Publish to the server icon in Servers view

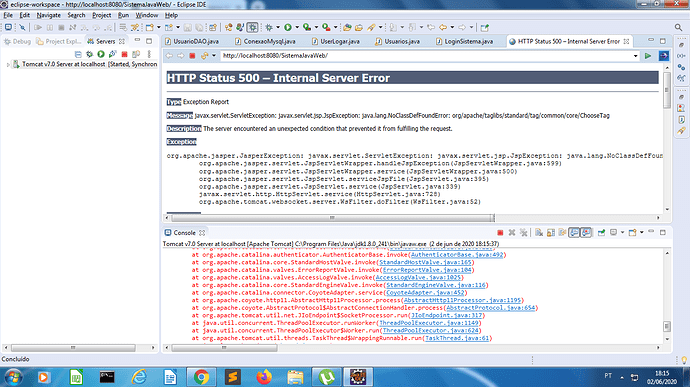pyautogui.click(x=136, y=54)
